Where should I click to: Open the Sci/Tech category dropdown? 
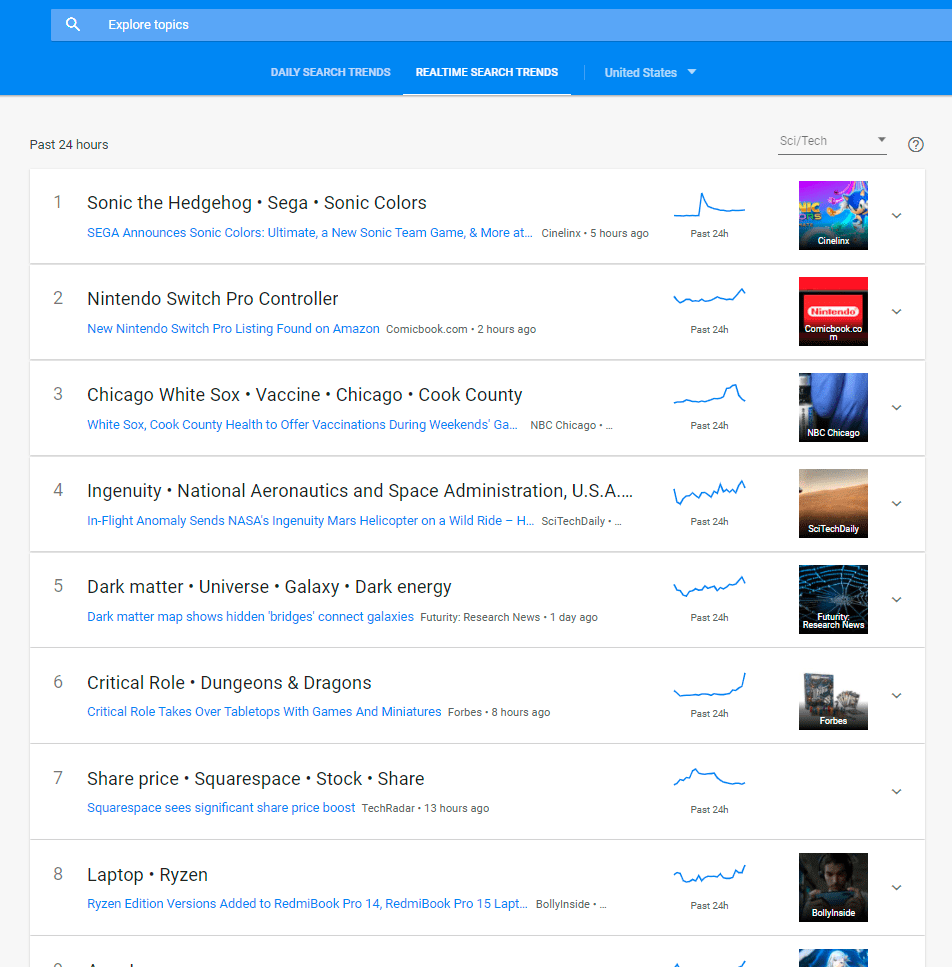coord(832,141)
